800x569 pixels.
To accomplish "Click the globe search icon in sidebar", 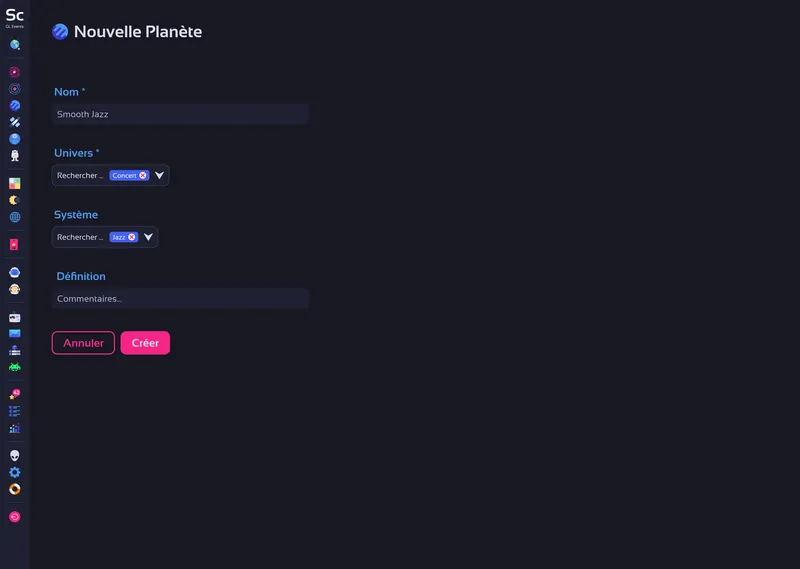I will [x=15, y=45].
